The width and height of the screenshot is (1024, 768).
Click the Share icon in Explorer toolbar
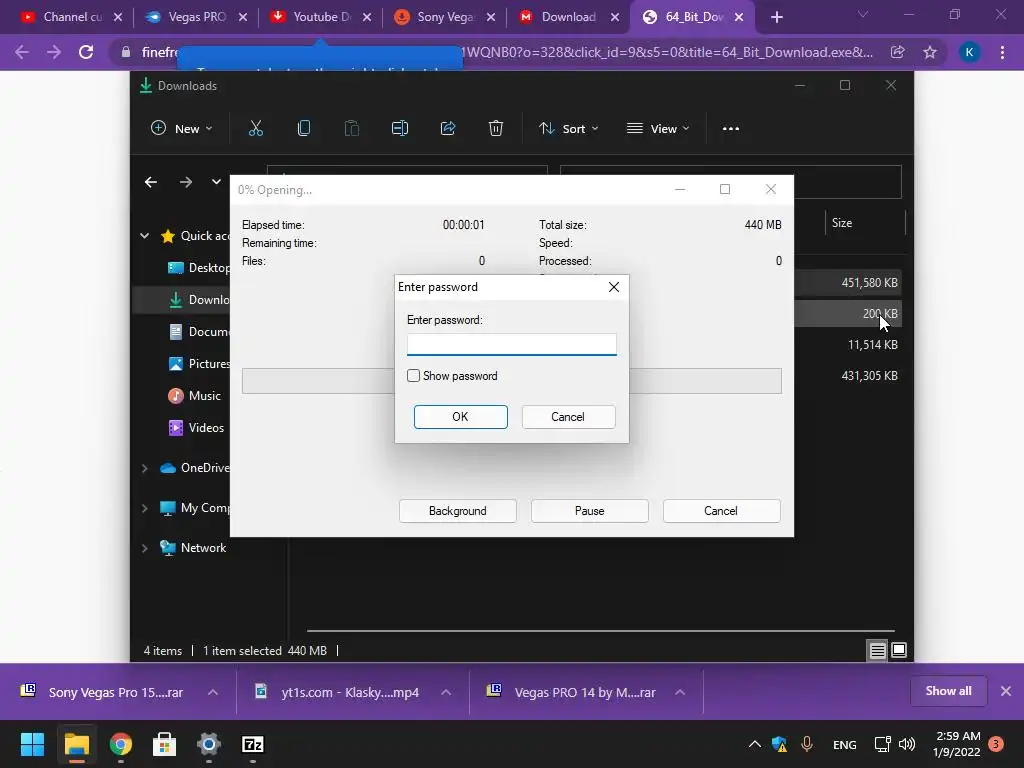(448, 129)
